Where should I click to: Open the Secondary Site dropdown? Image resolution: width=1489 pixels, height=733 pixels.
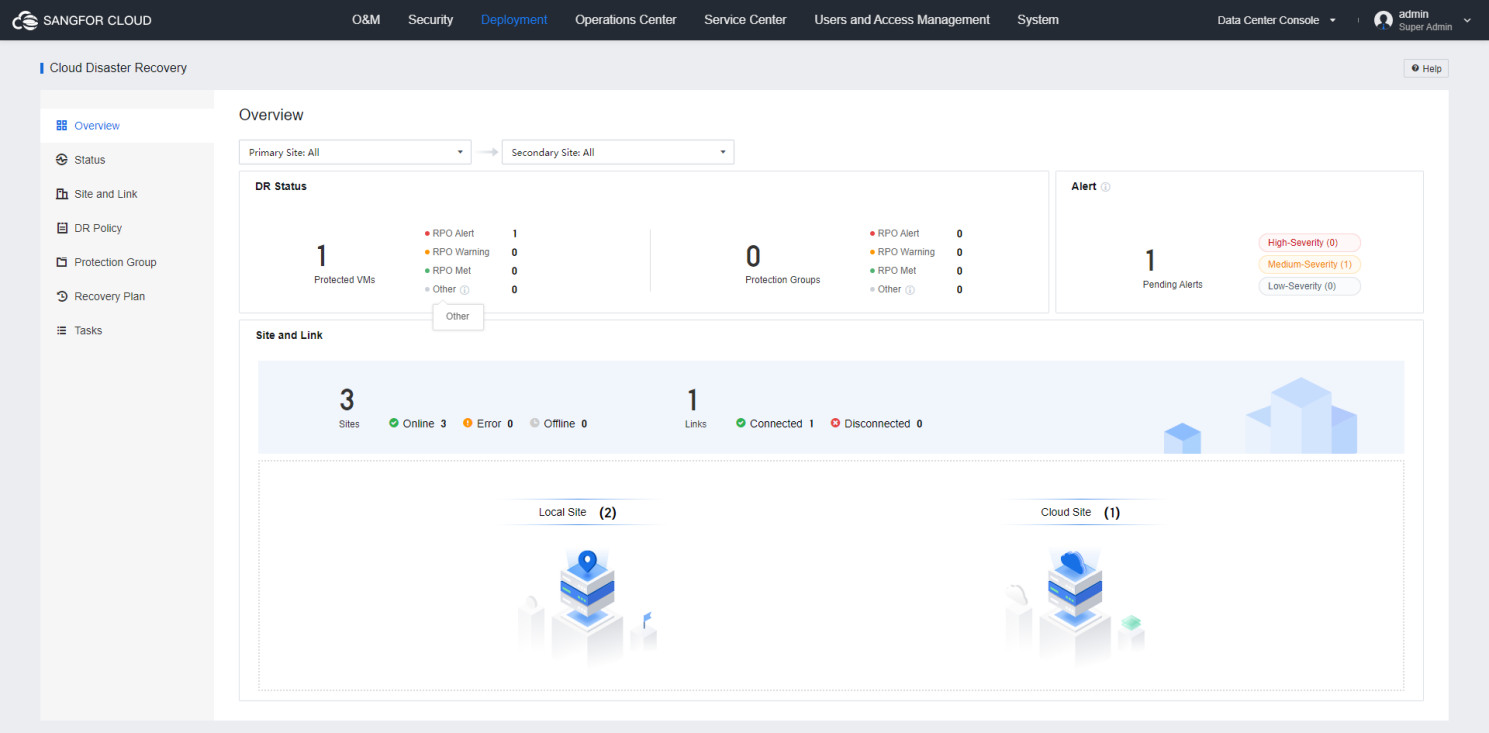pyautogui.click(x=618, y=152)
